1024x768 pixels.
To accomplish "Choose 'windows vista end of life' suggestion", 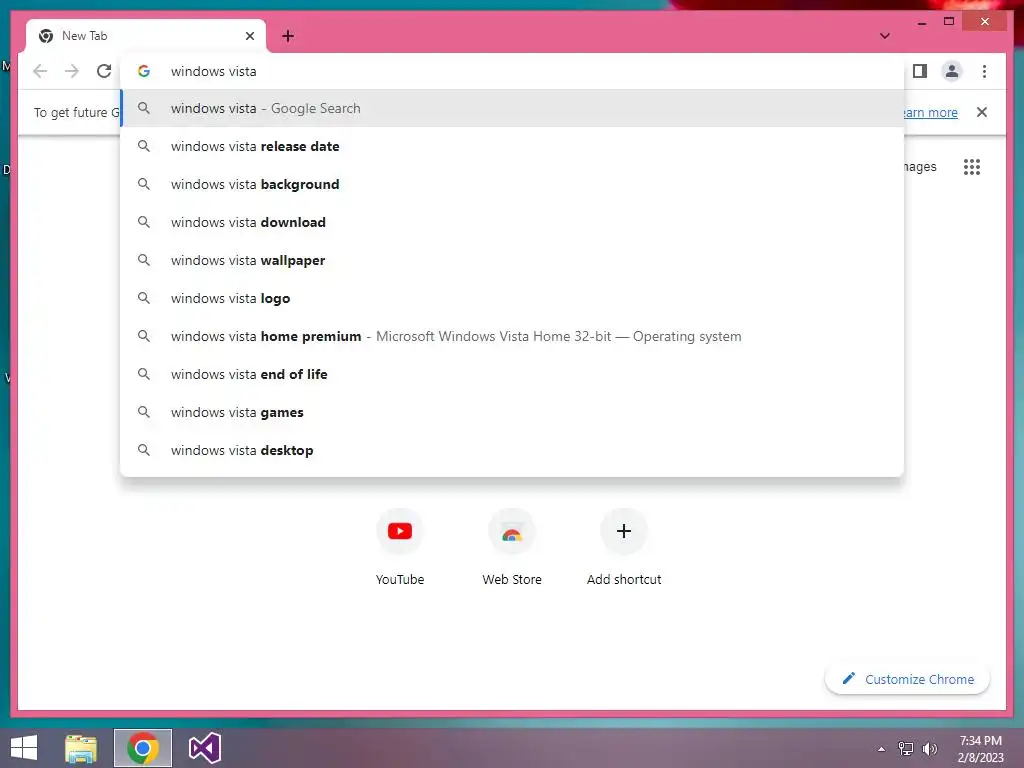I will point(512,374).
